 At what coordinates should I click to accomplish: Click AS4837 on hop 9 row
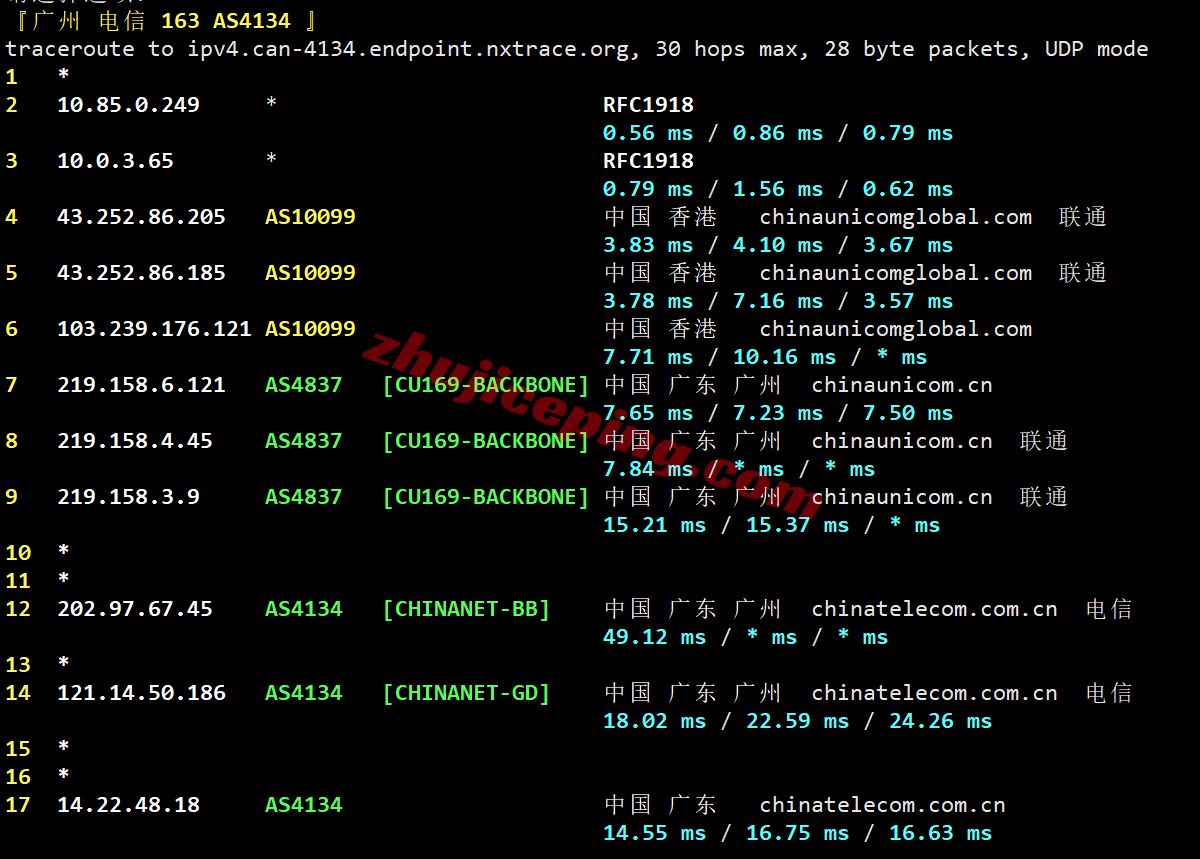click(x=304, y=497)
